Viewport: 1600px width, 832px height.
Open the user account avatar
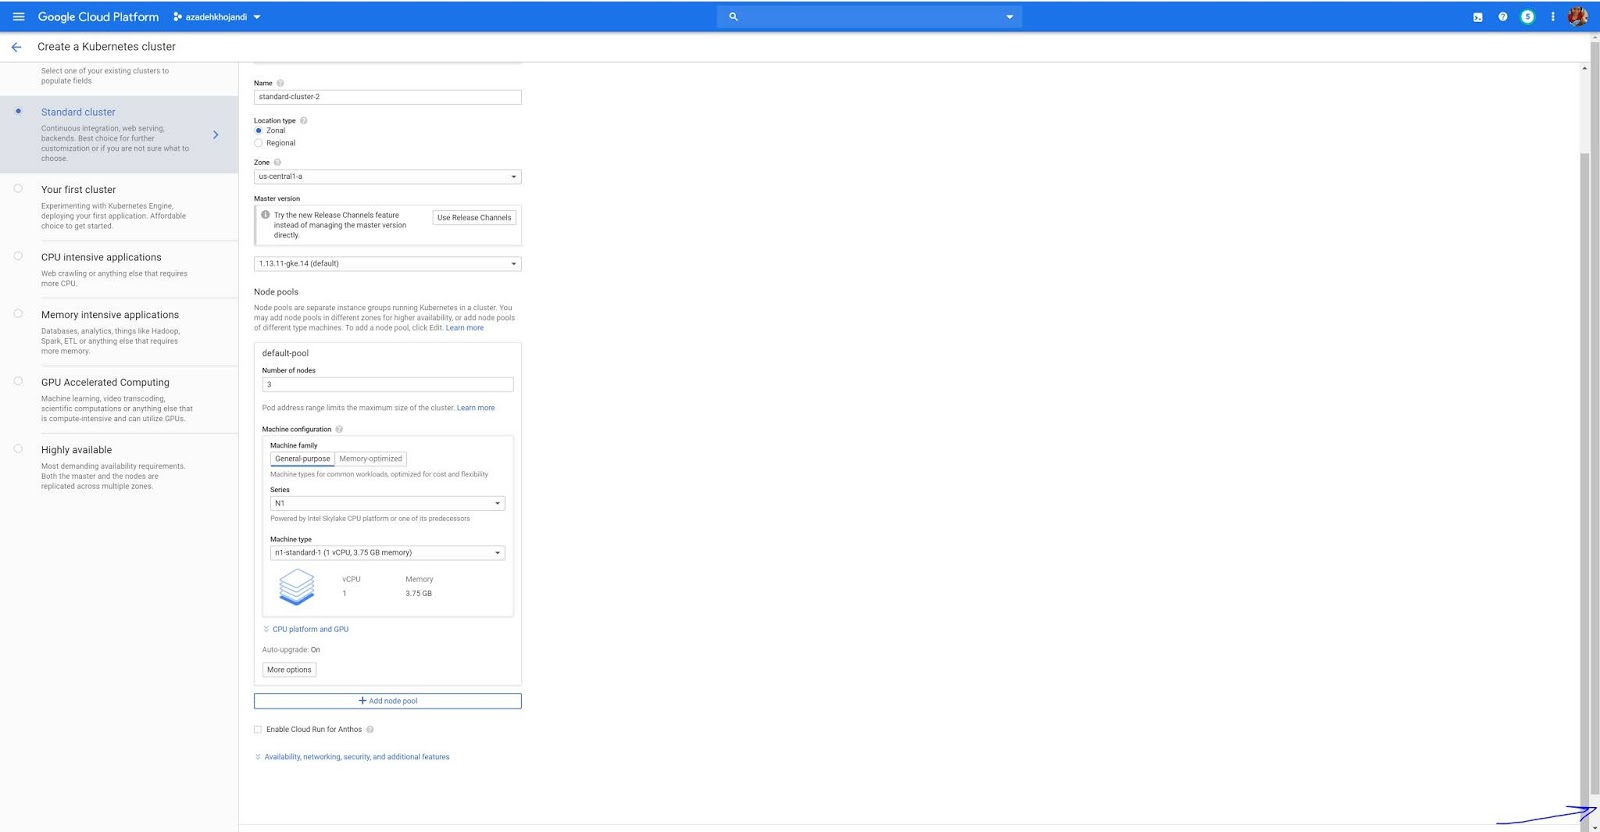click(1578, 17)
